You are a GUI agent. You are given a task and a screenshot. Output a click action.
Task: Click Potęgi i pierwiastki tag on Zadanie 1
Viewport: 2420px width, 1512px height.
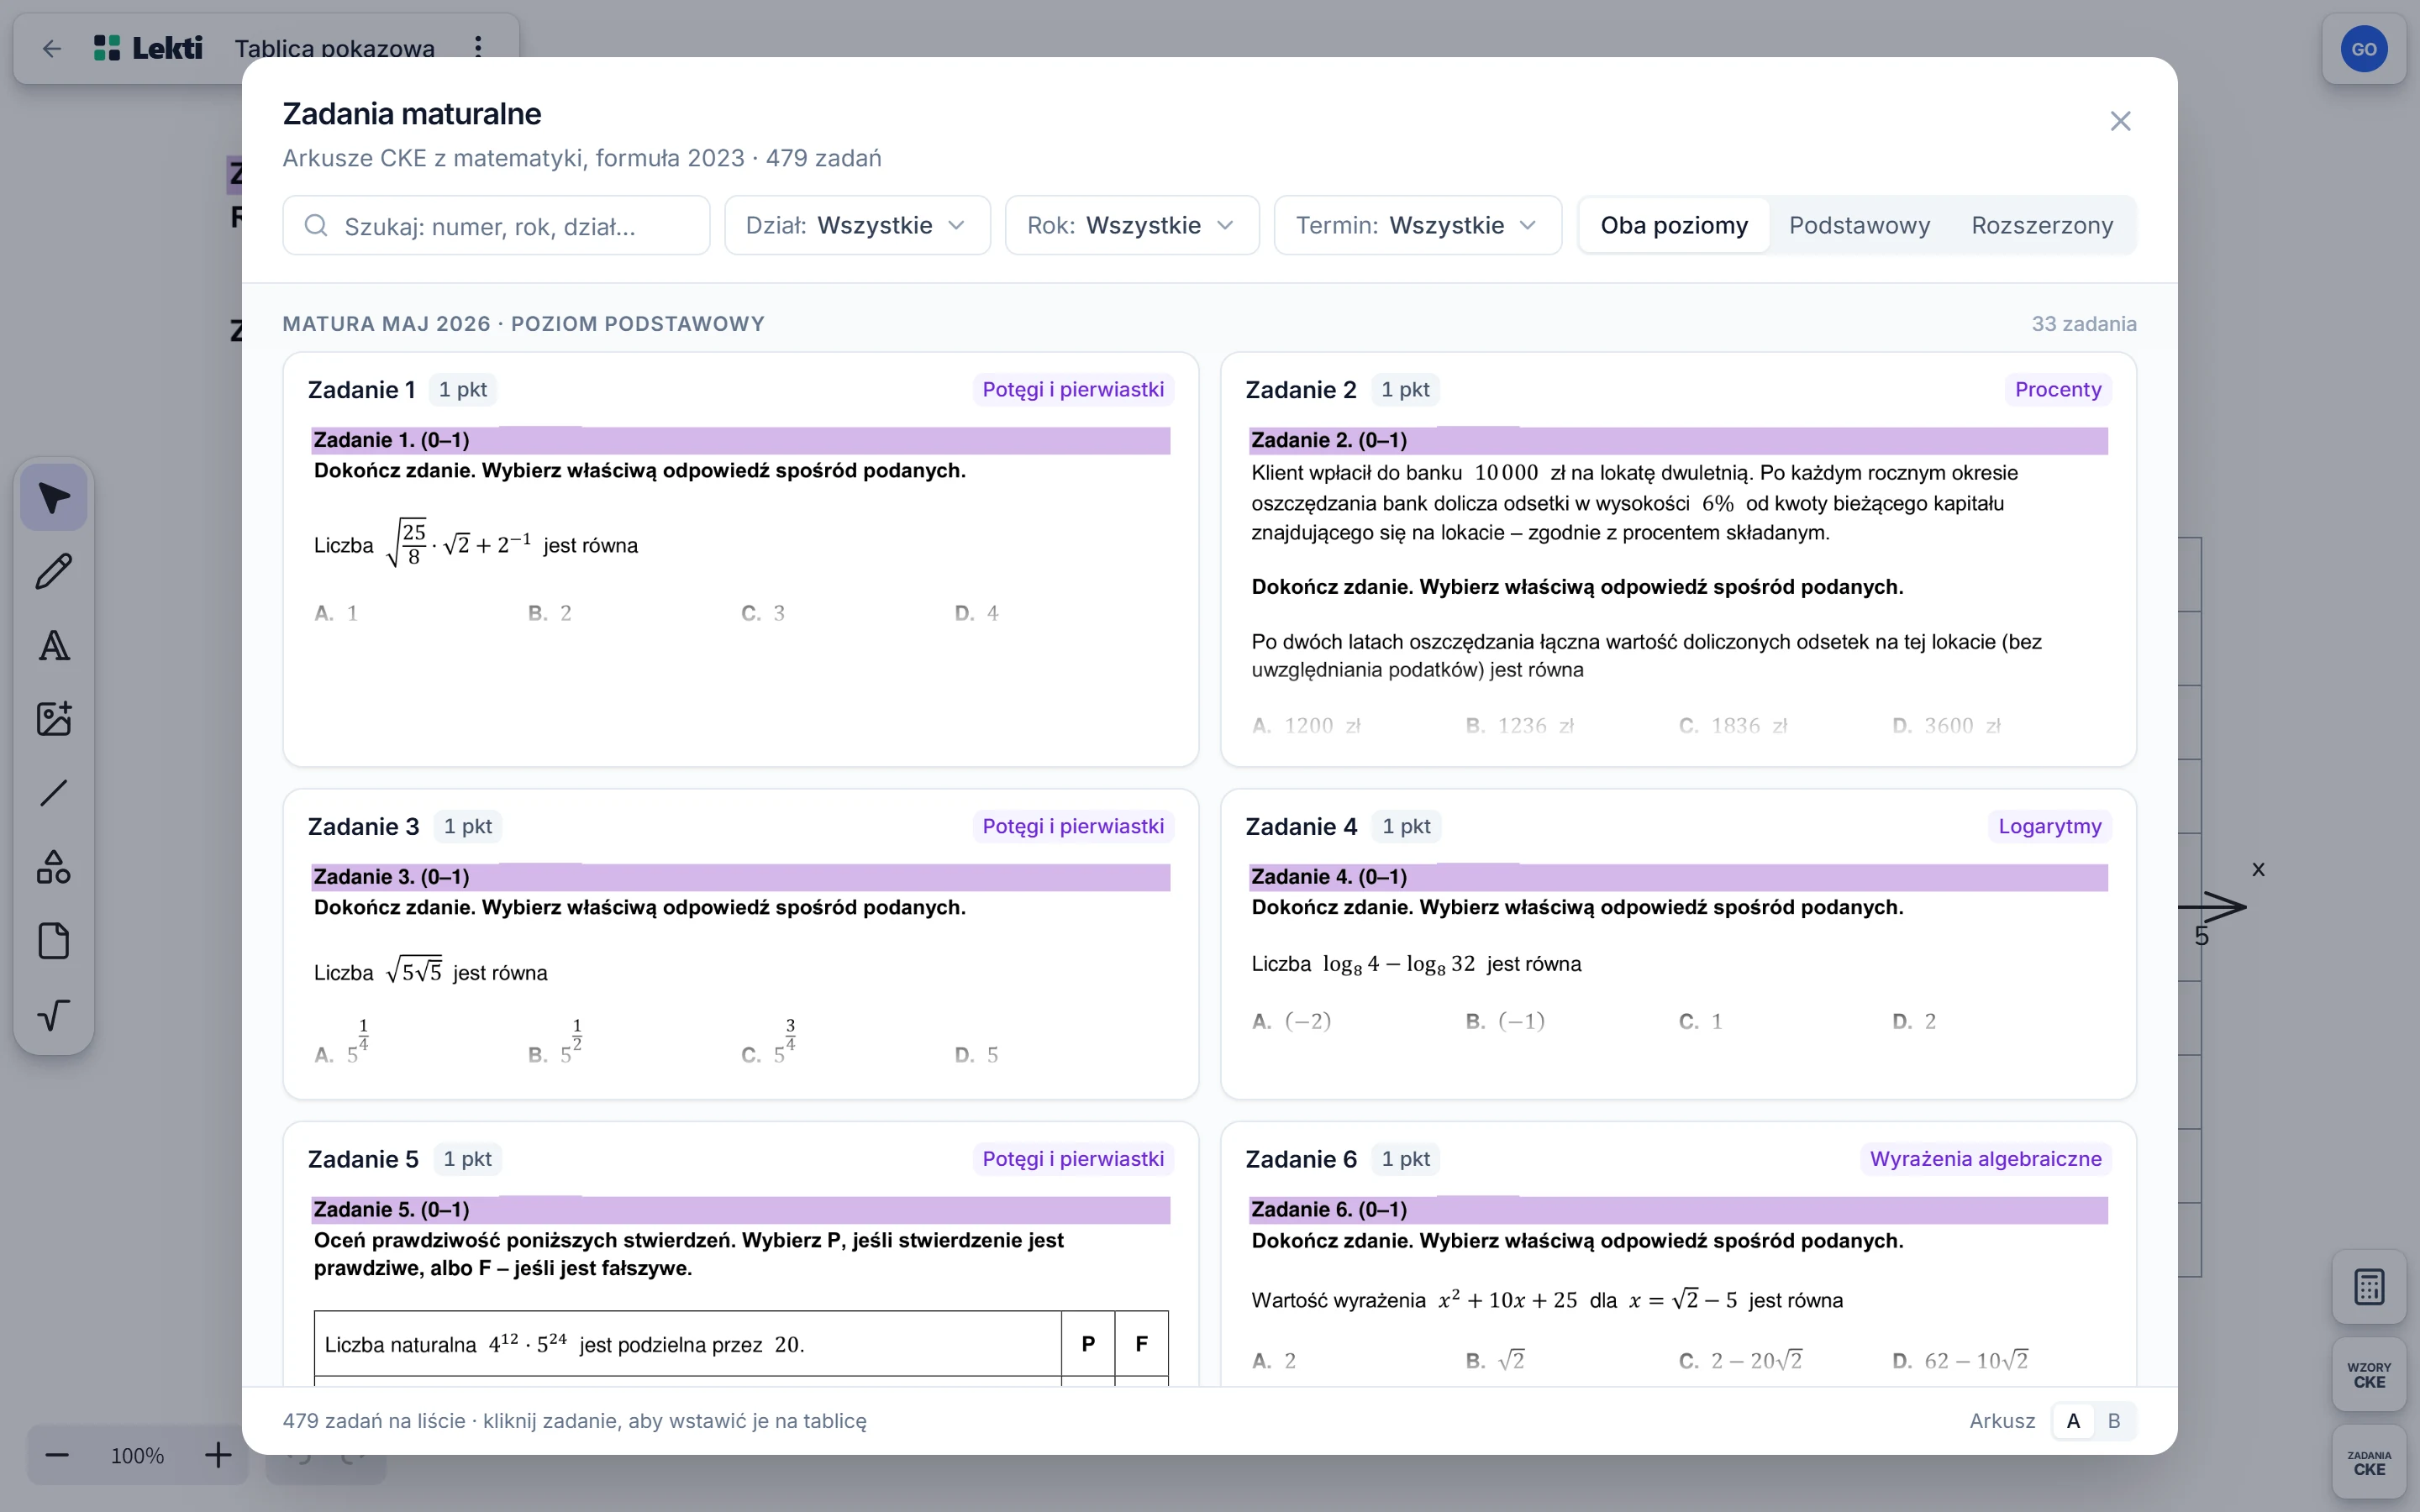[x=1072, y=389]
